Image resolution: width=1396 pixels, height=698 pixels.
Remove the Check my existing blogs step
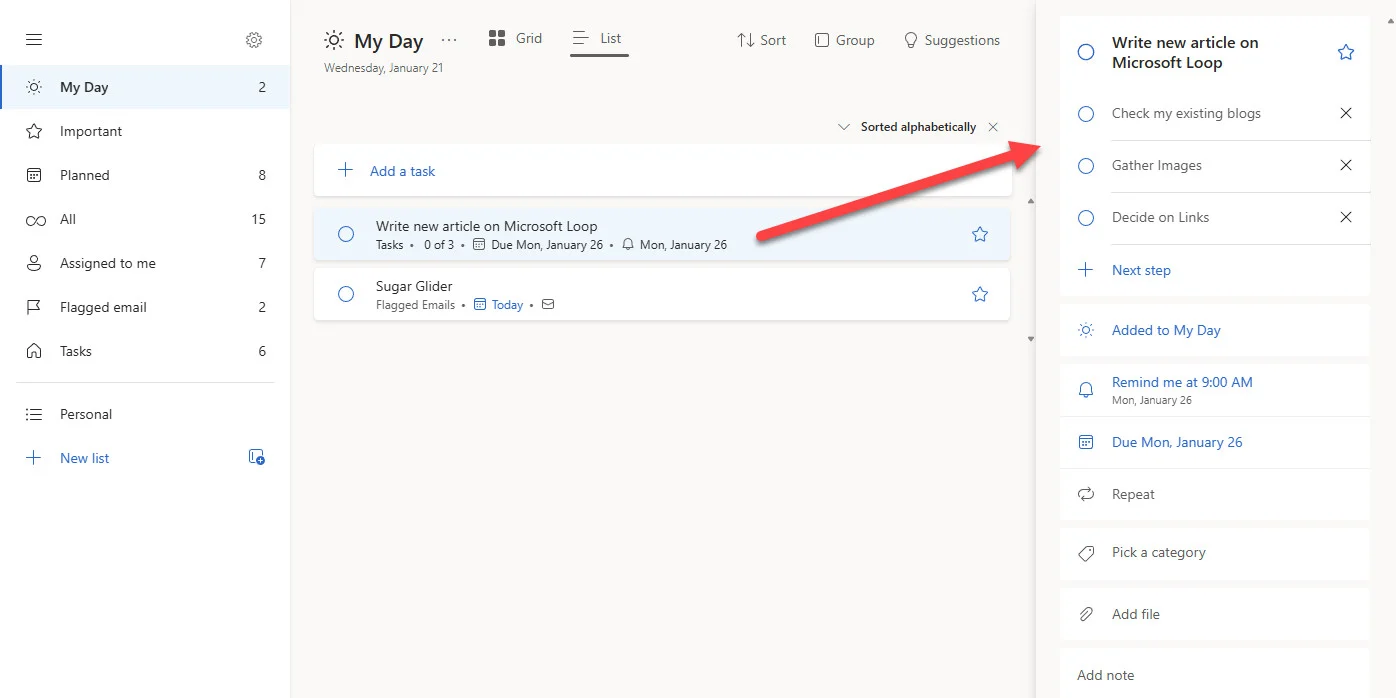[1346, 113]
